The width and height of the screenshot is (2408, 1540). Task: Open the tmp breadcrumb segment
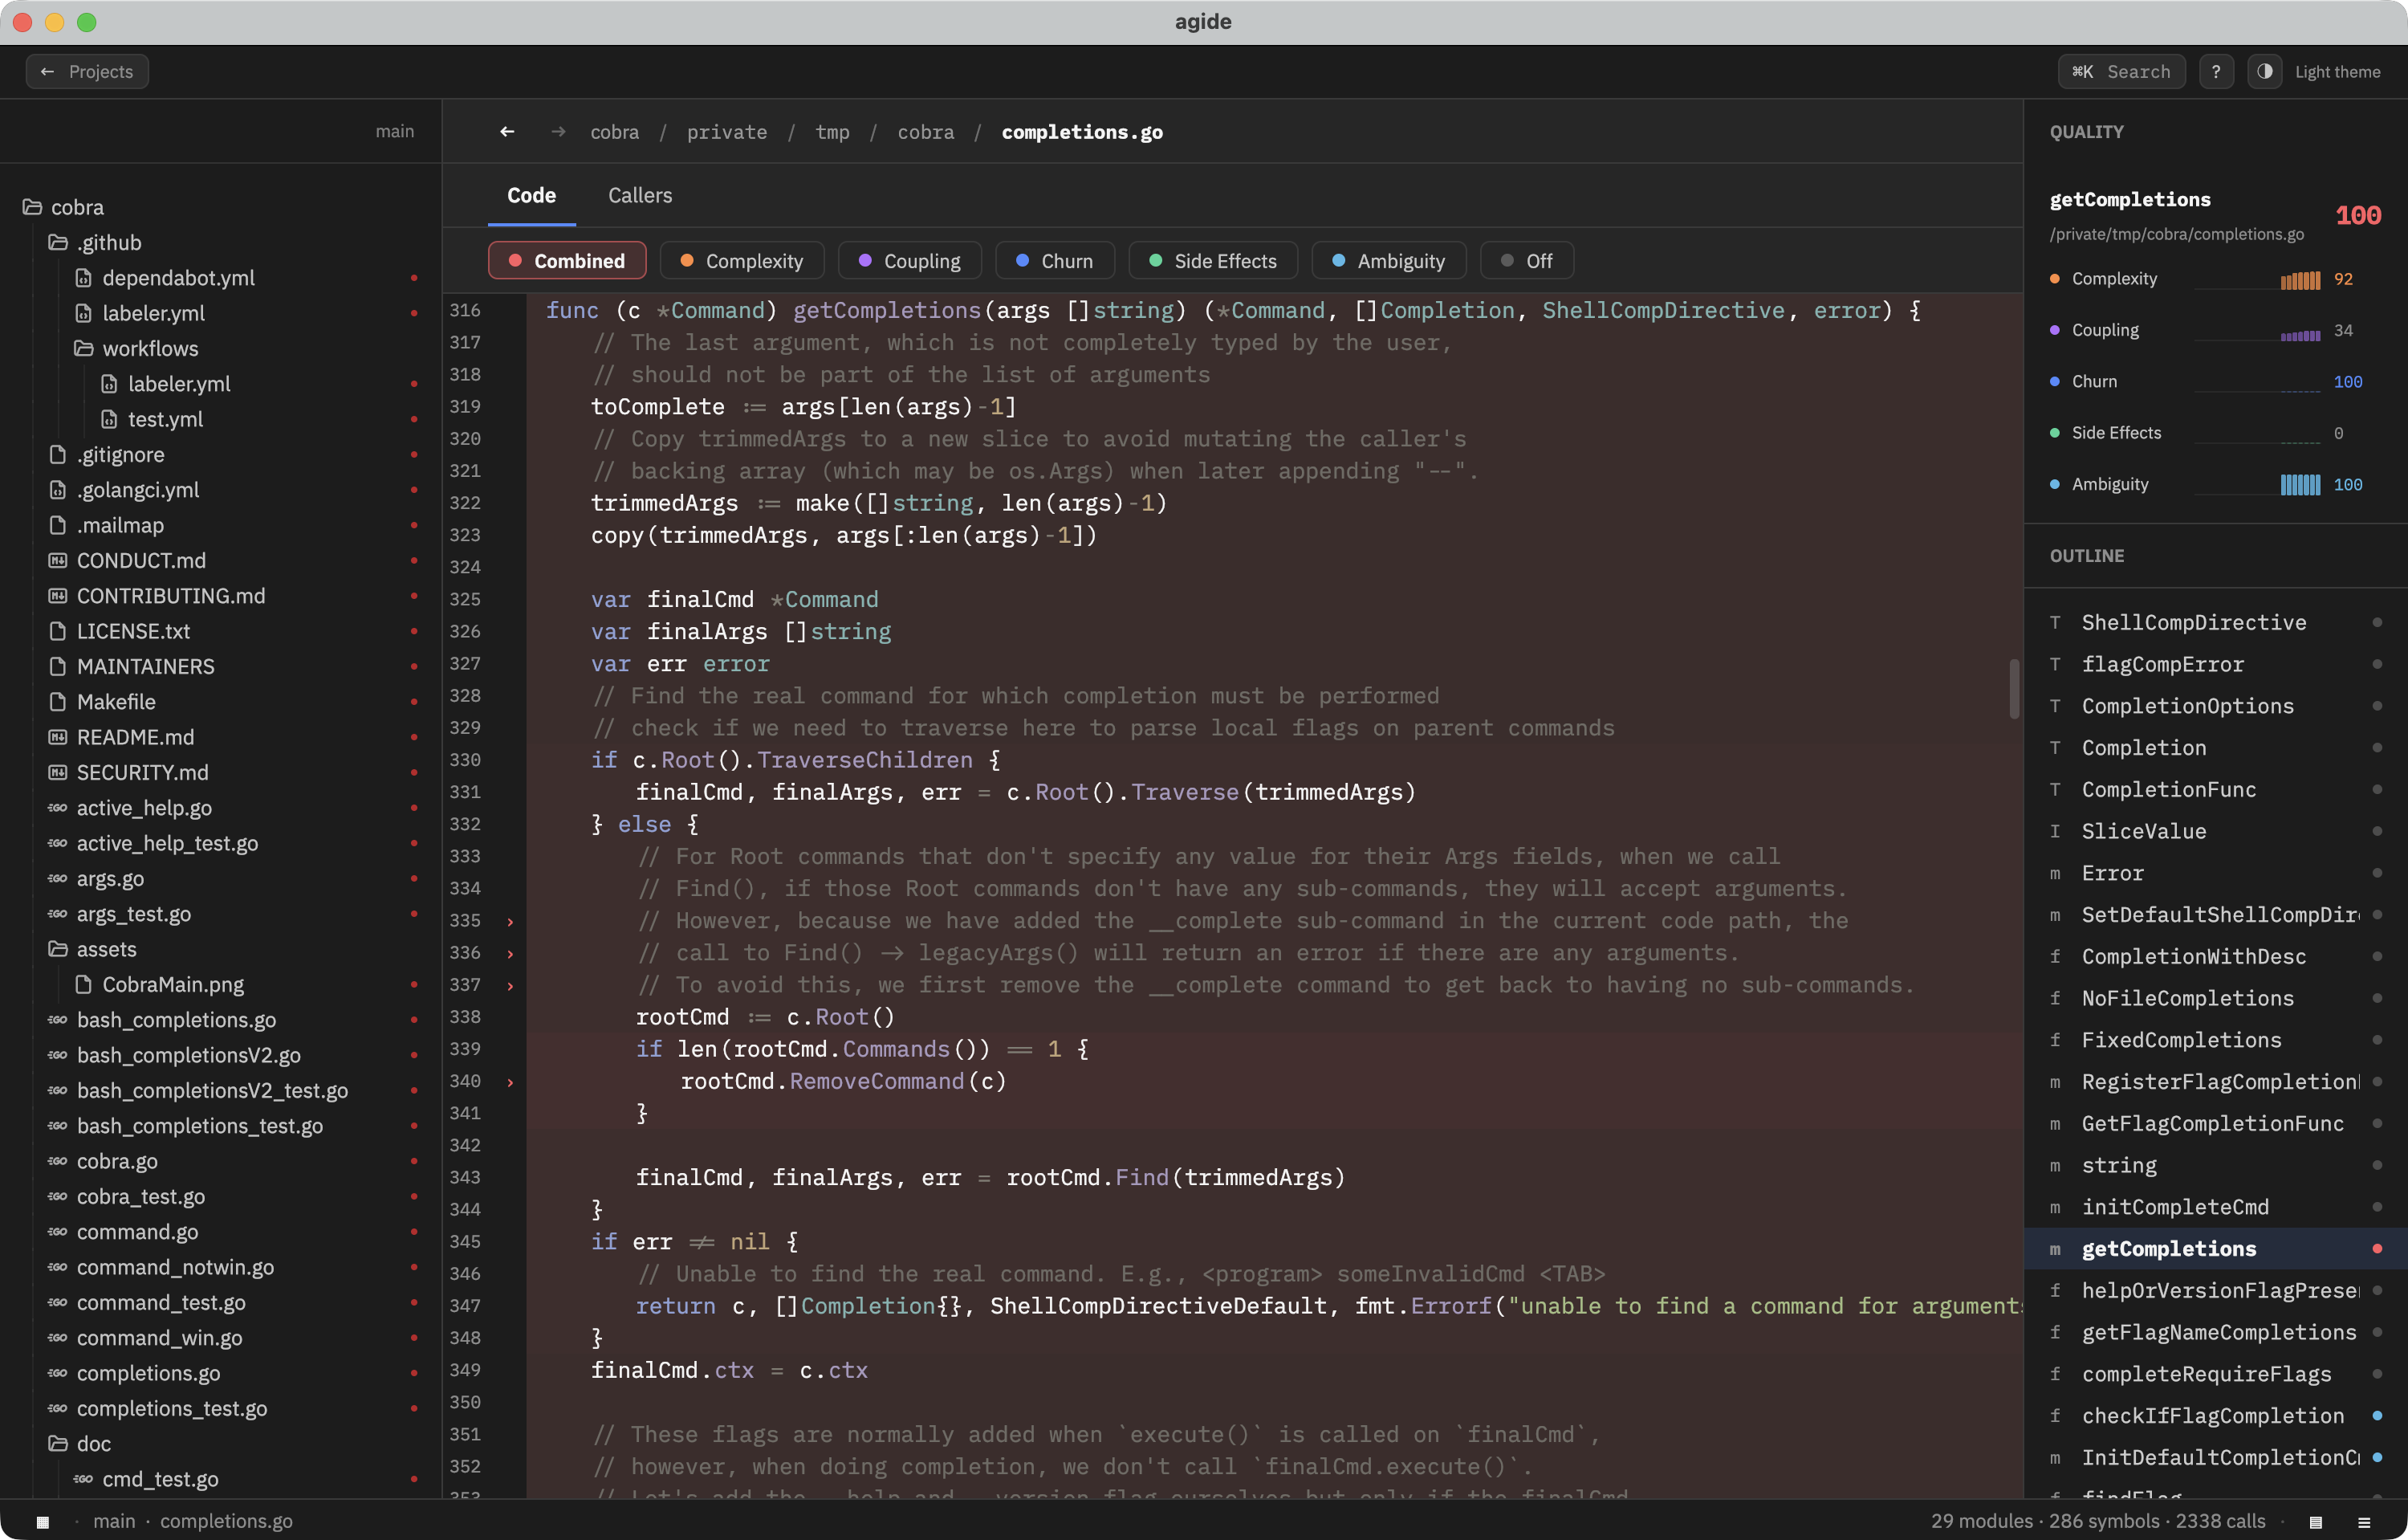832,132
